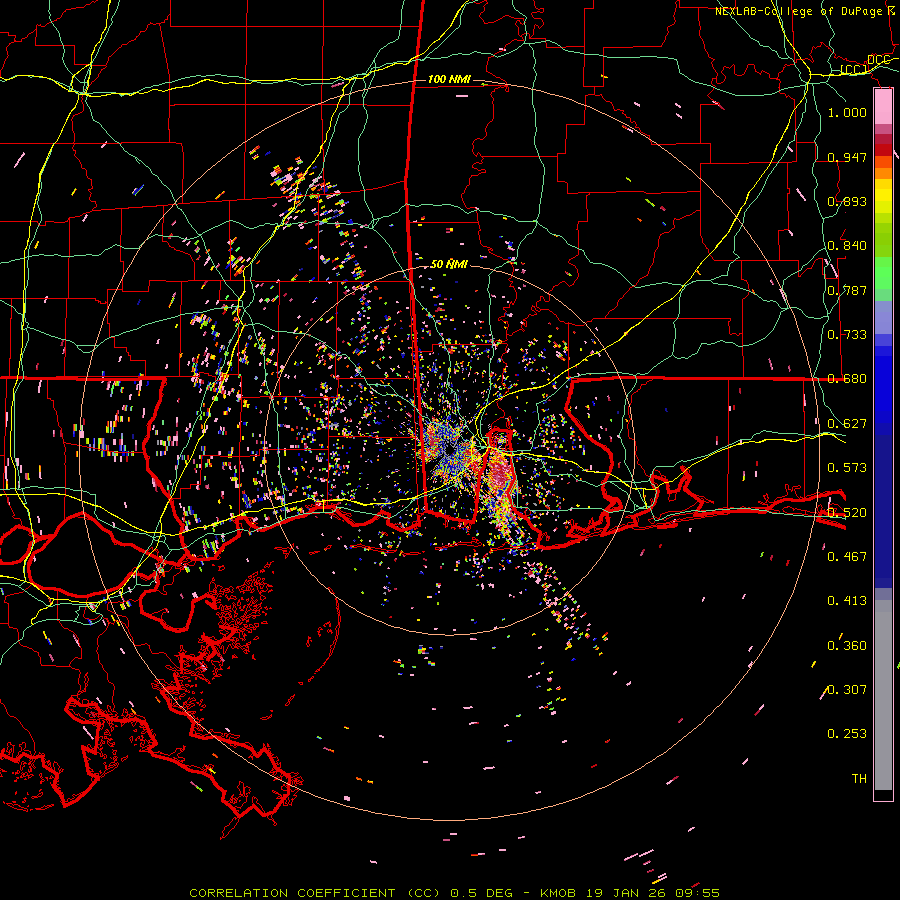Image resolution: width=900 pixels, height=900 pixels.
Task: Pick the light periwinkle segment of the color bar
Action: [883, 317]
